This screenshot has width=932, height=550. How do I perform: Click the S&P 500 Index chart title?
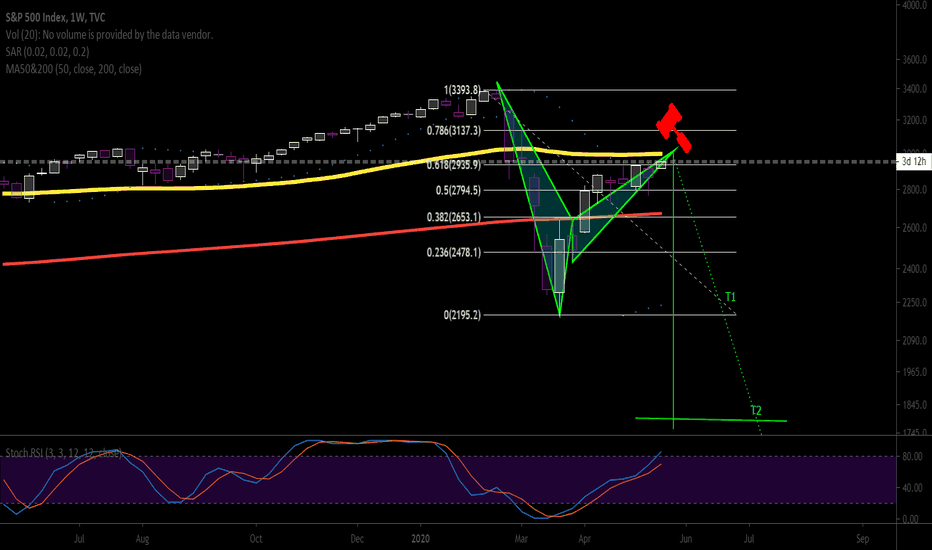[55, 18]
